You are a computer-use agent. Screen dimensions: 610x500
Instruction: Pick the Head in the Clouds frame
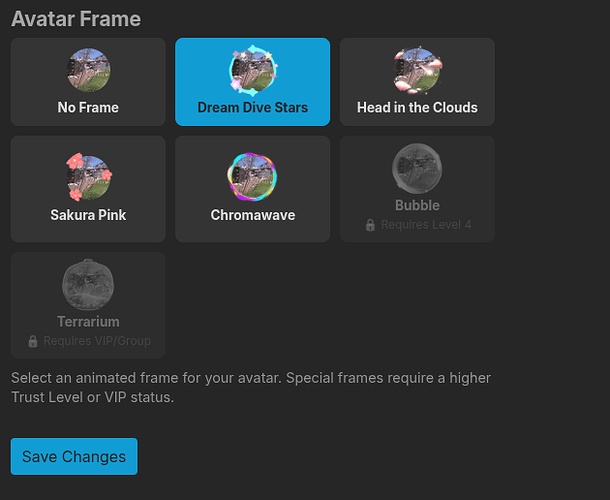417,82
